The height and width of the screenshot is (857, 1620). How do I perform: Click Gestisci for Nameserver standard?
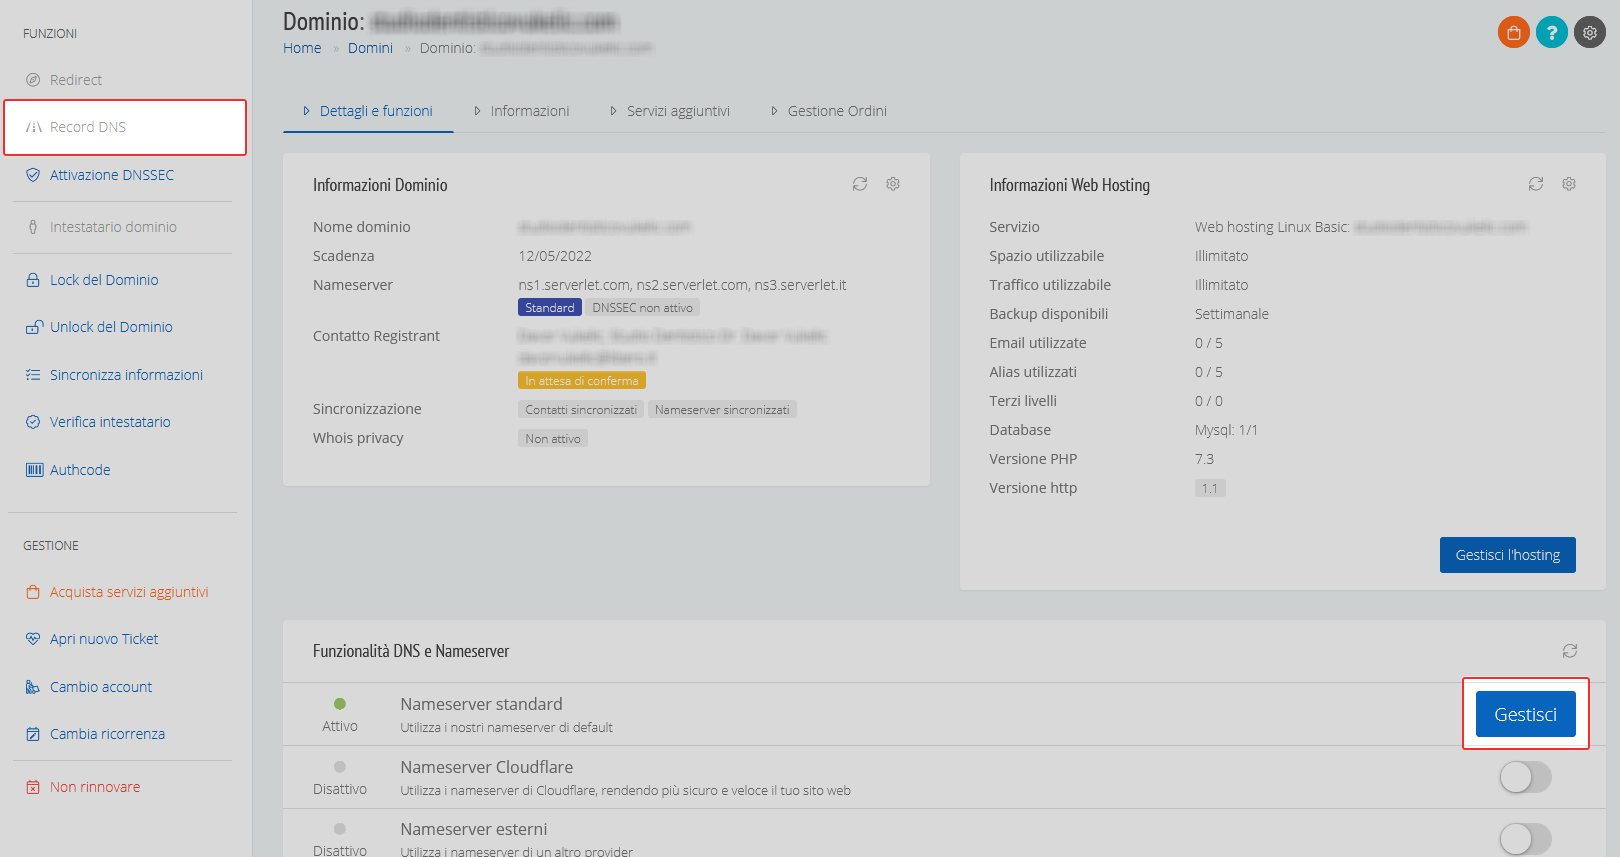point(1525,714)
